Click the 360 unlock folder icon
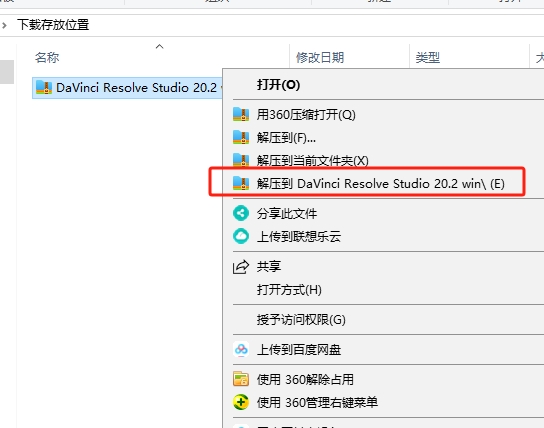This screenshot has width=544, height=428. click(x=241, y=379)
